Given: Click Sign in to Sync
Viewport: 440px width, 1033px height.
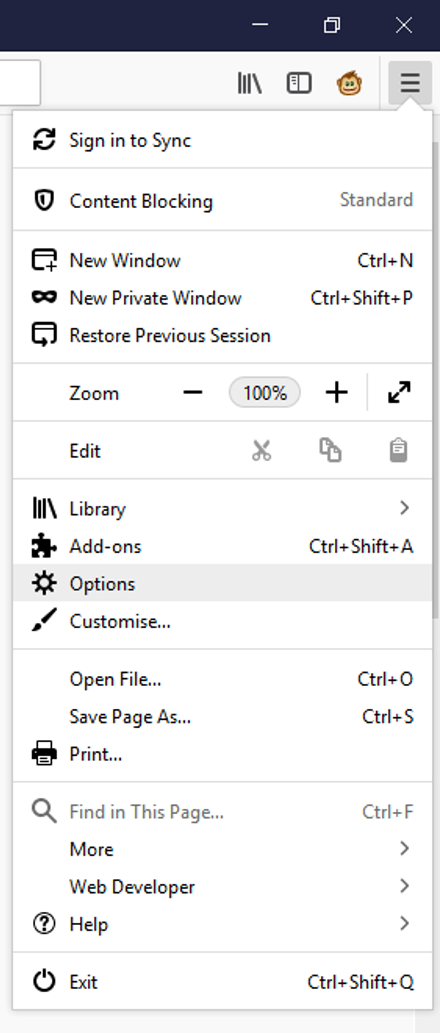Looking at the screenshot, I should pos(223,140).
